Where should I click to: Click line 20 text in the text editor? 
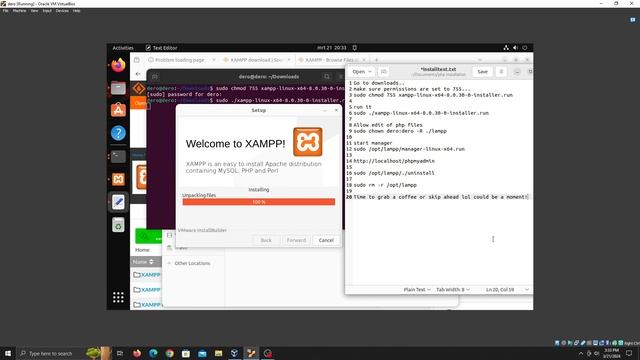coord(441,197)
